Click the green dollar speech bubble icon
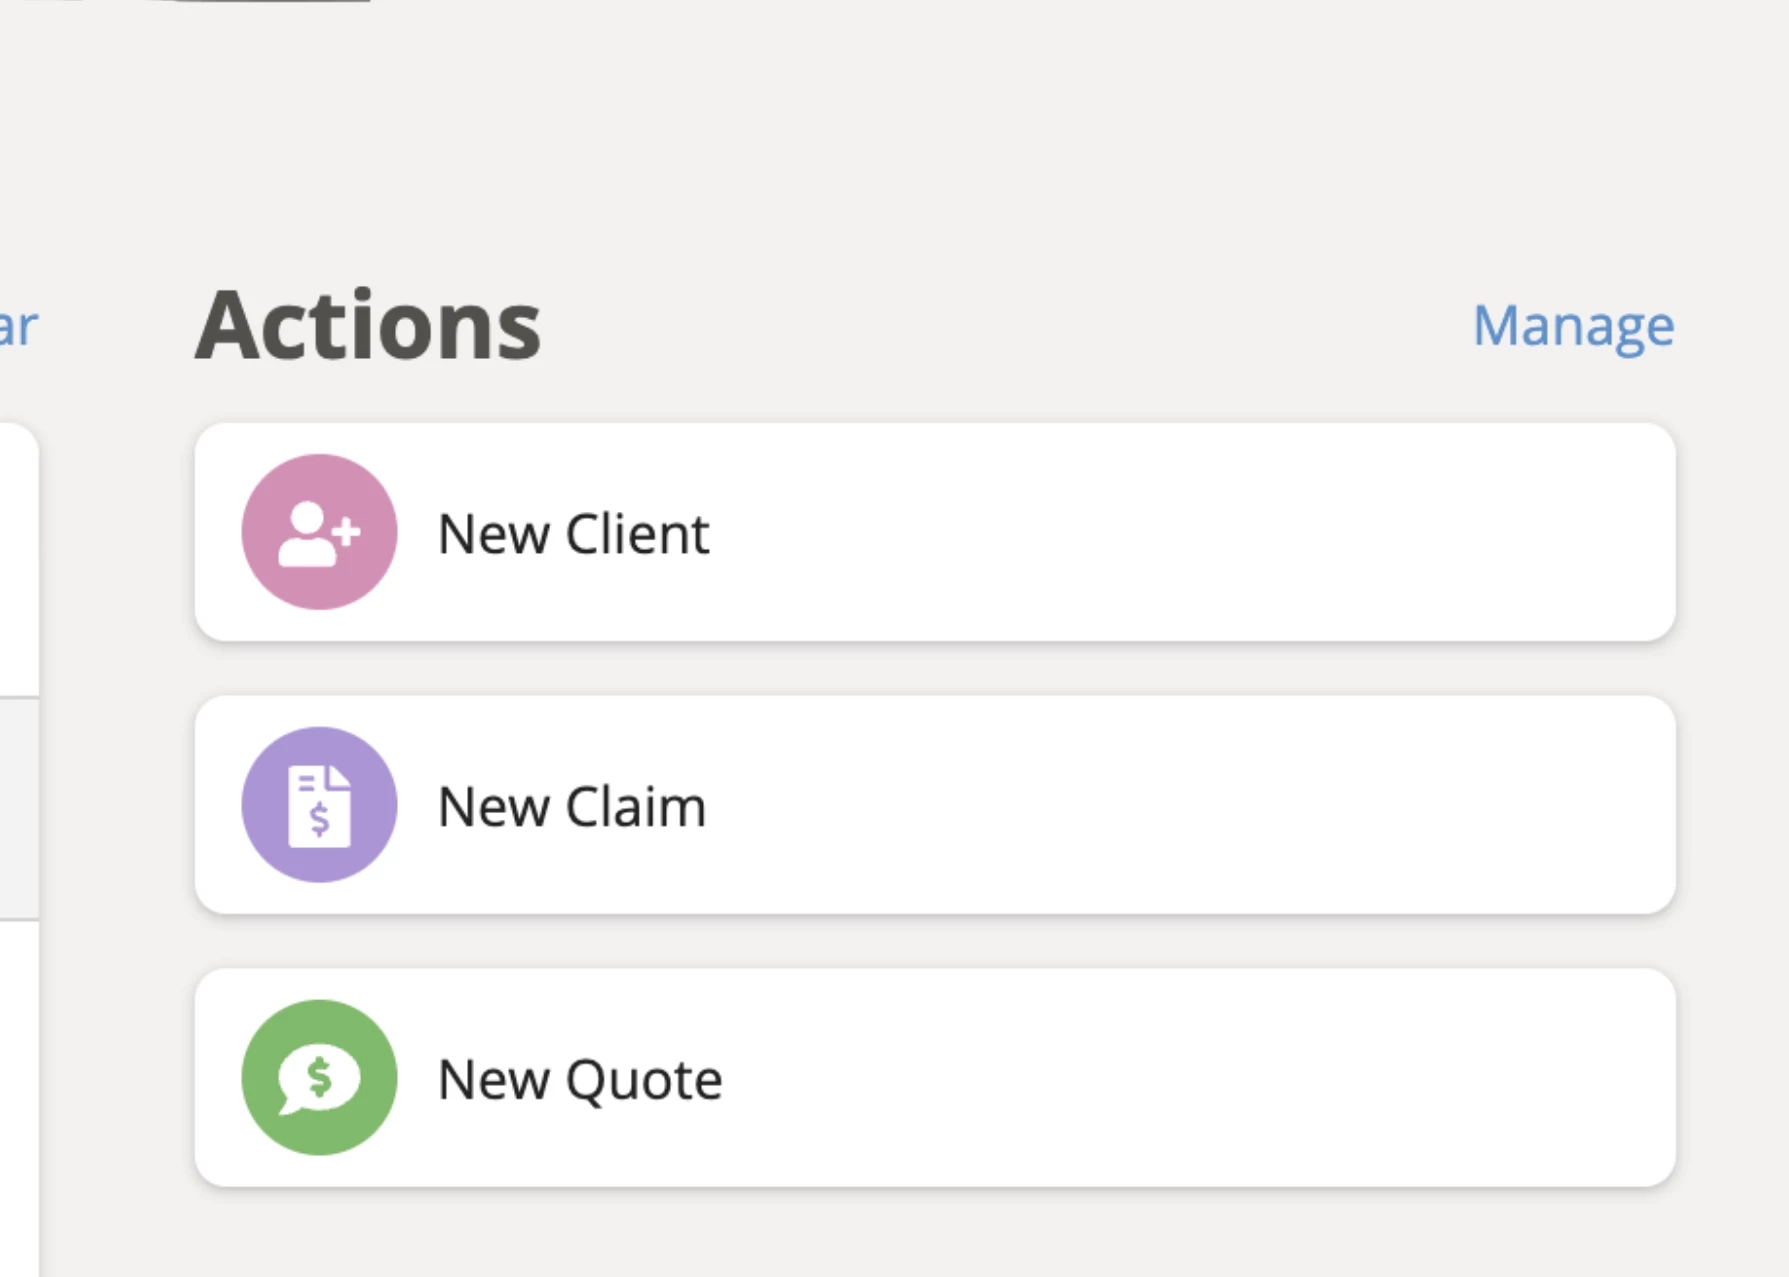The image size is (1789, 1277). click(x=319, y=1078)
